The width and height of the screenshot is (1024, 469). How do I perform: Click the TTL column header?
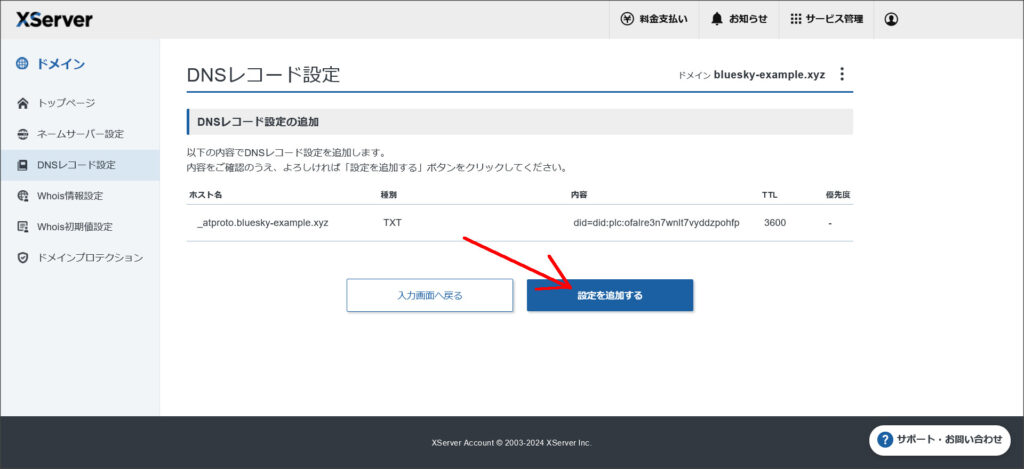[x=769, y=195]
